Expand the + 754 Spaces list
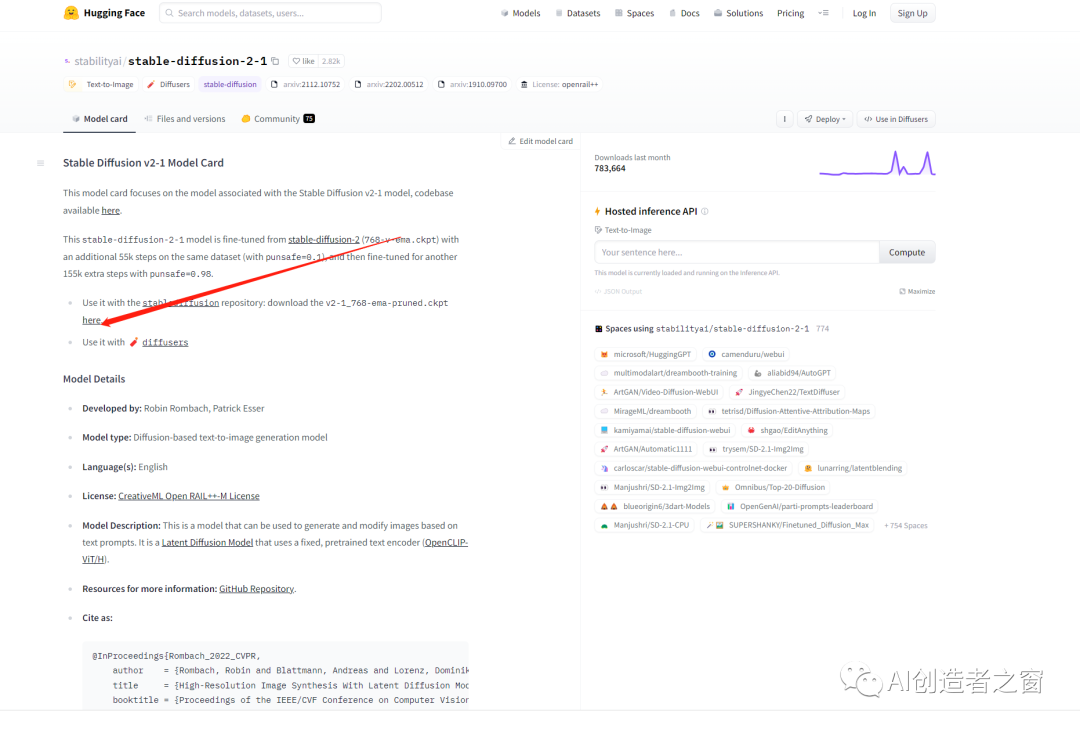 coord(905,526)
